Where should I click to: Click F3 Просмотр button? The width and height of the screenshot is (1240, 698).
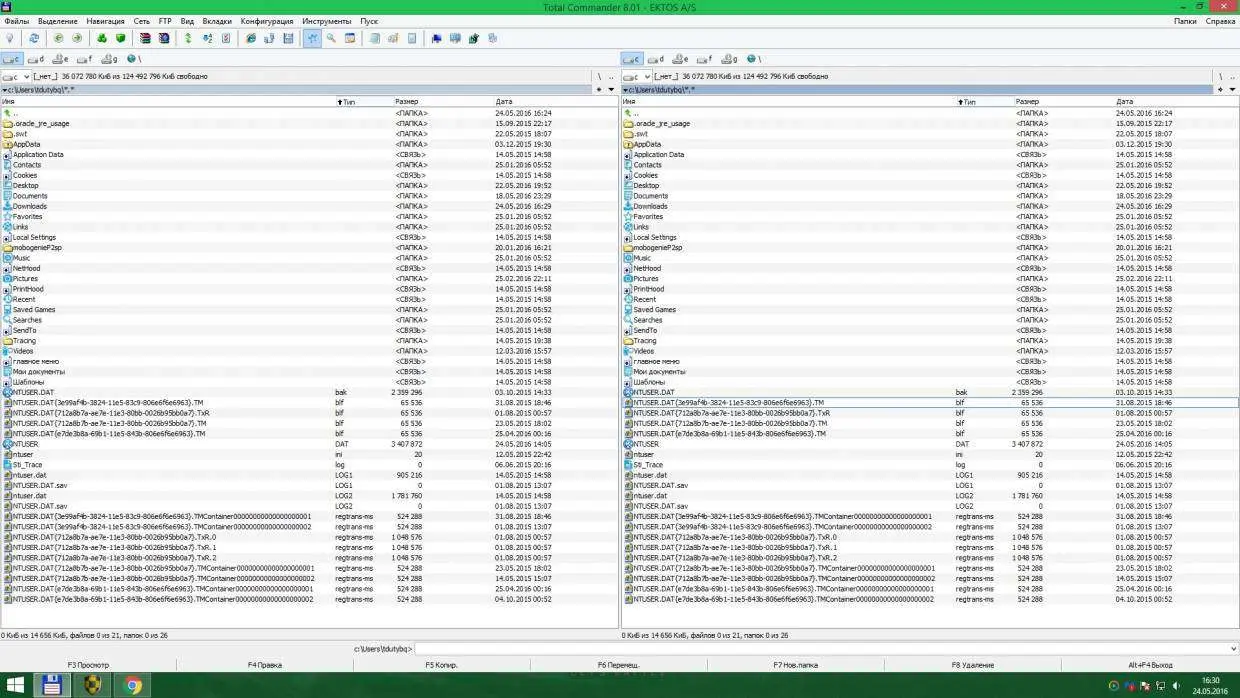(x=88, y=665)
